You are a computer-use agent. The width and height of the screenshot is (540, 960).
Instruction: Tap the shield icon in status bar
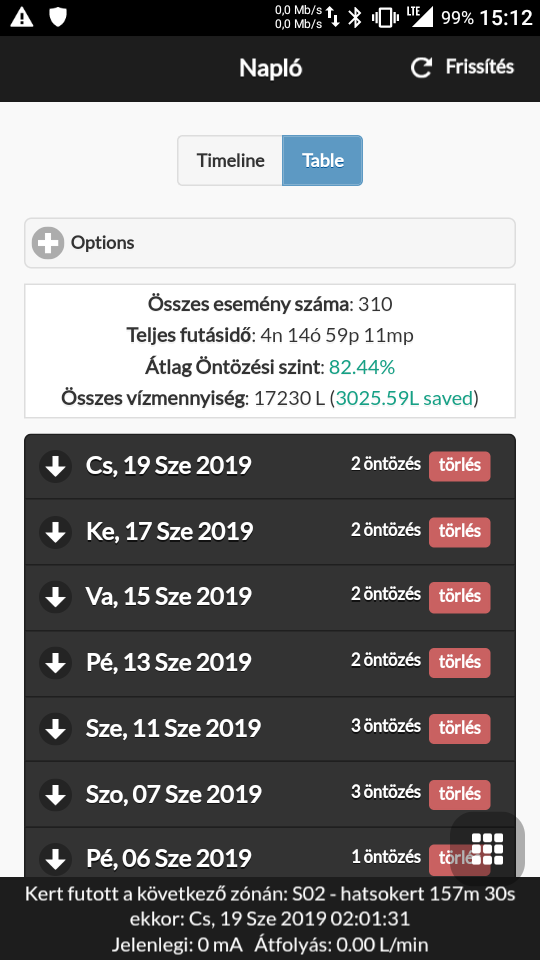coord(58,17)
